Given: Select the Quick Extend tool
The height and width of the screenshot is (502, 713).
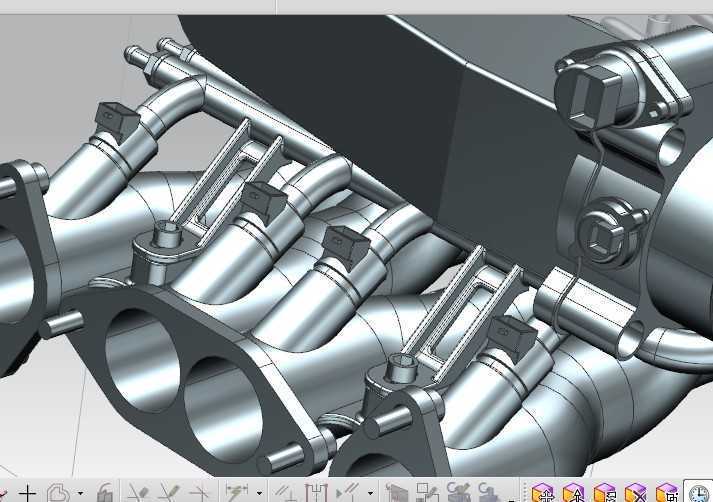Looking at the screenshot, I should 168,493.
